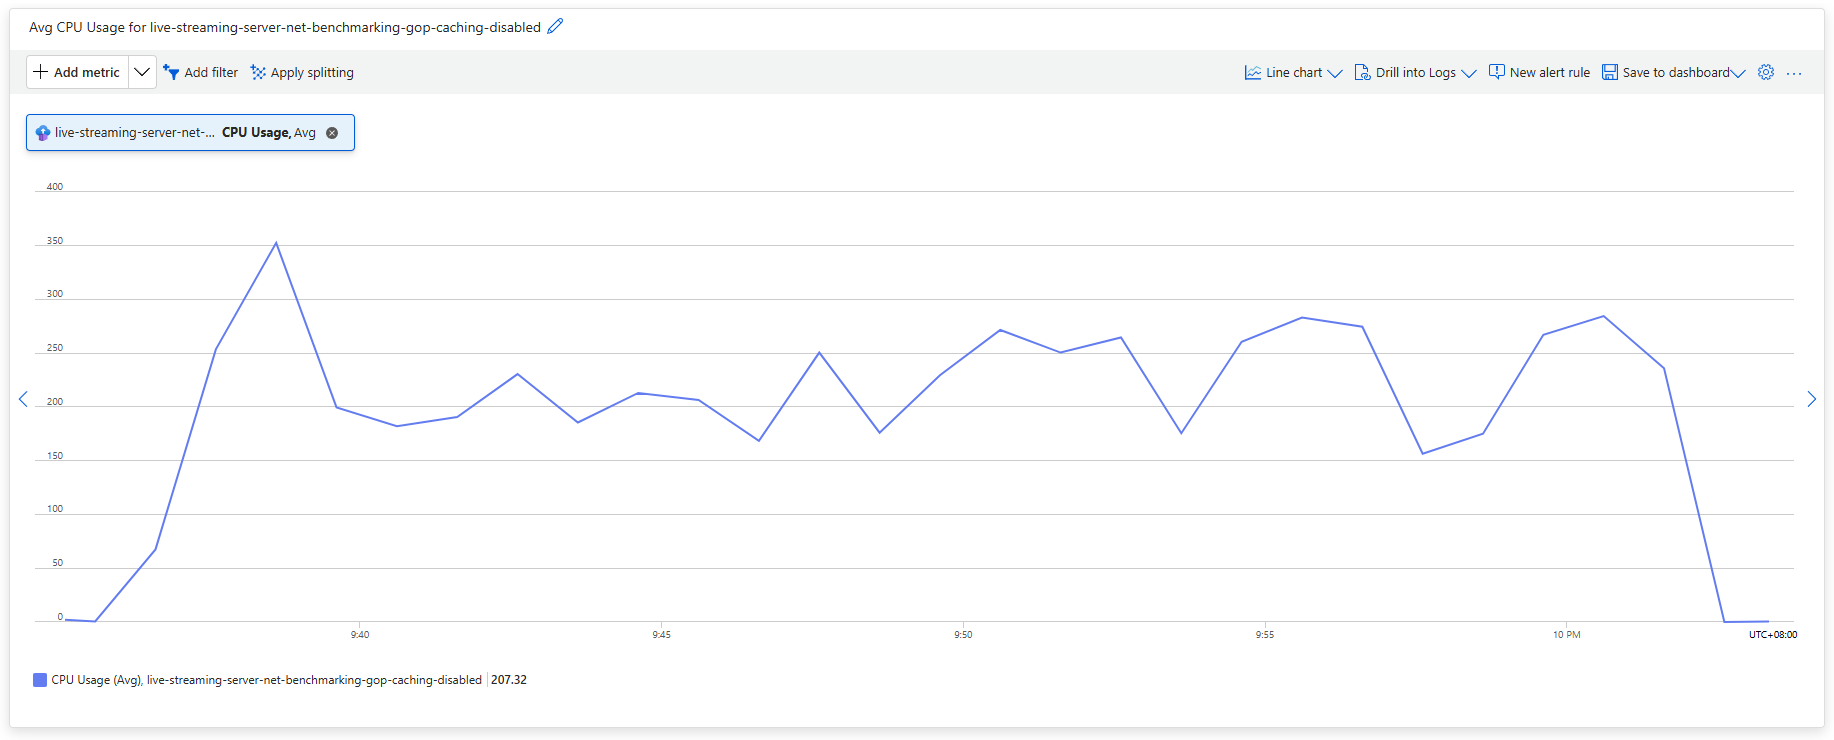This screenshot has width=1834, height=740.
Task: Open chart settings gear icon
Action: 1766,72
